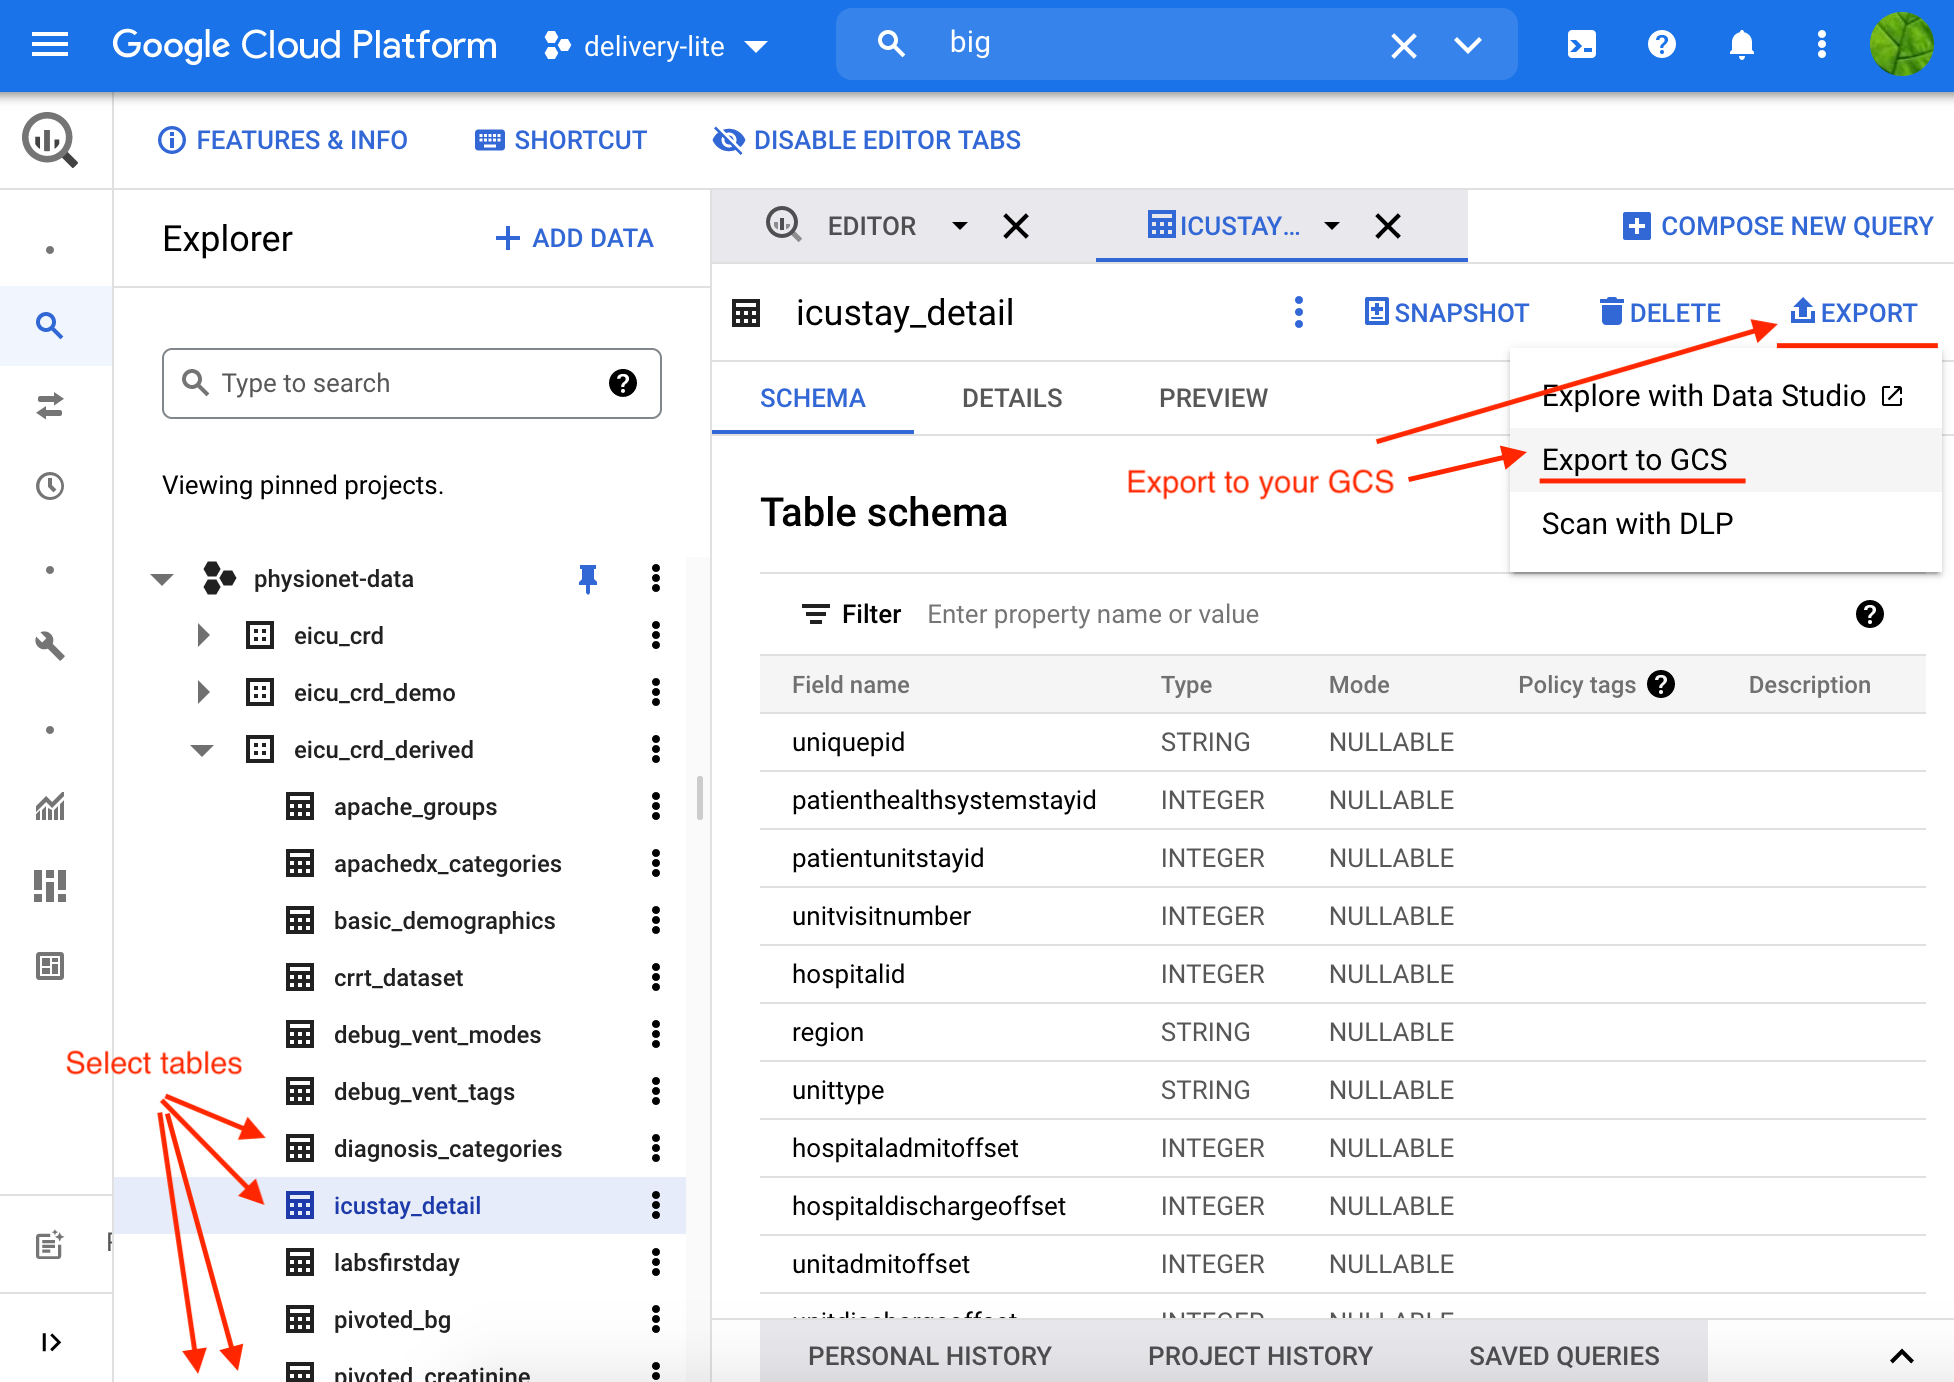This screenshot has height=1382, width=1954.
Task: Switch to the Preview tab
Action: (1213, 398)
